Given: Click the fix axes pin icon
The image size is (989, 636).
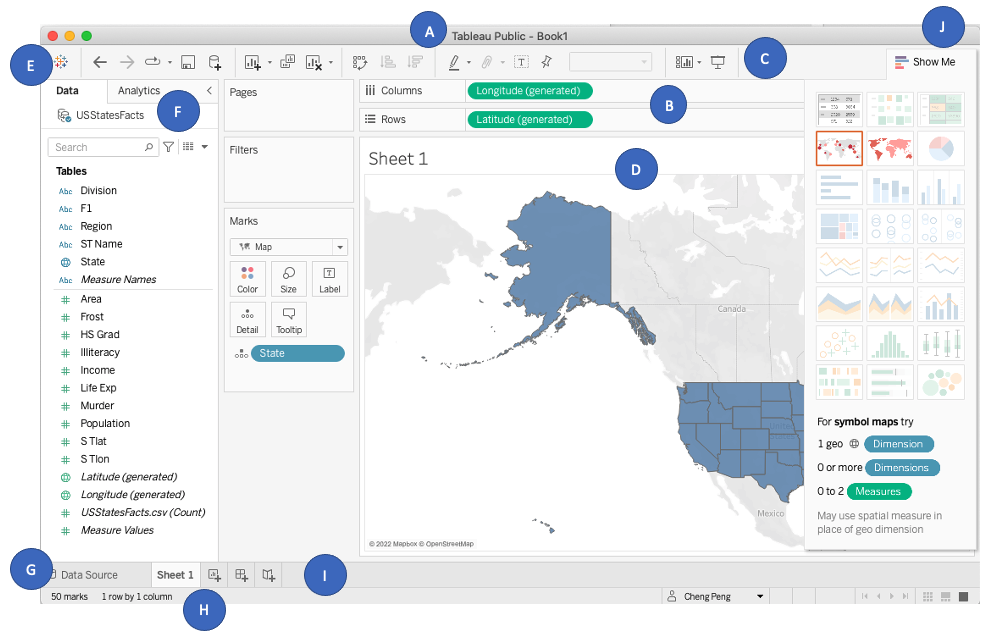Looking at the screenshot, I should coord(546,62).
